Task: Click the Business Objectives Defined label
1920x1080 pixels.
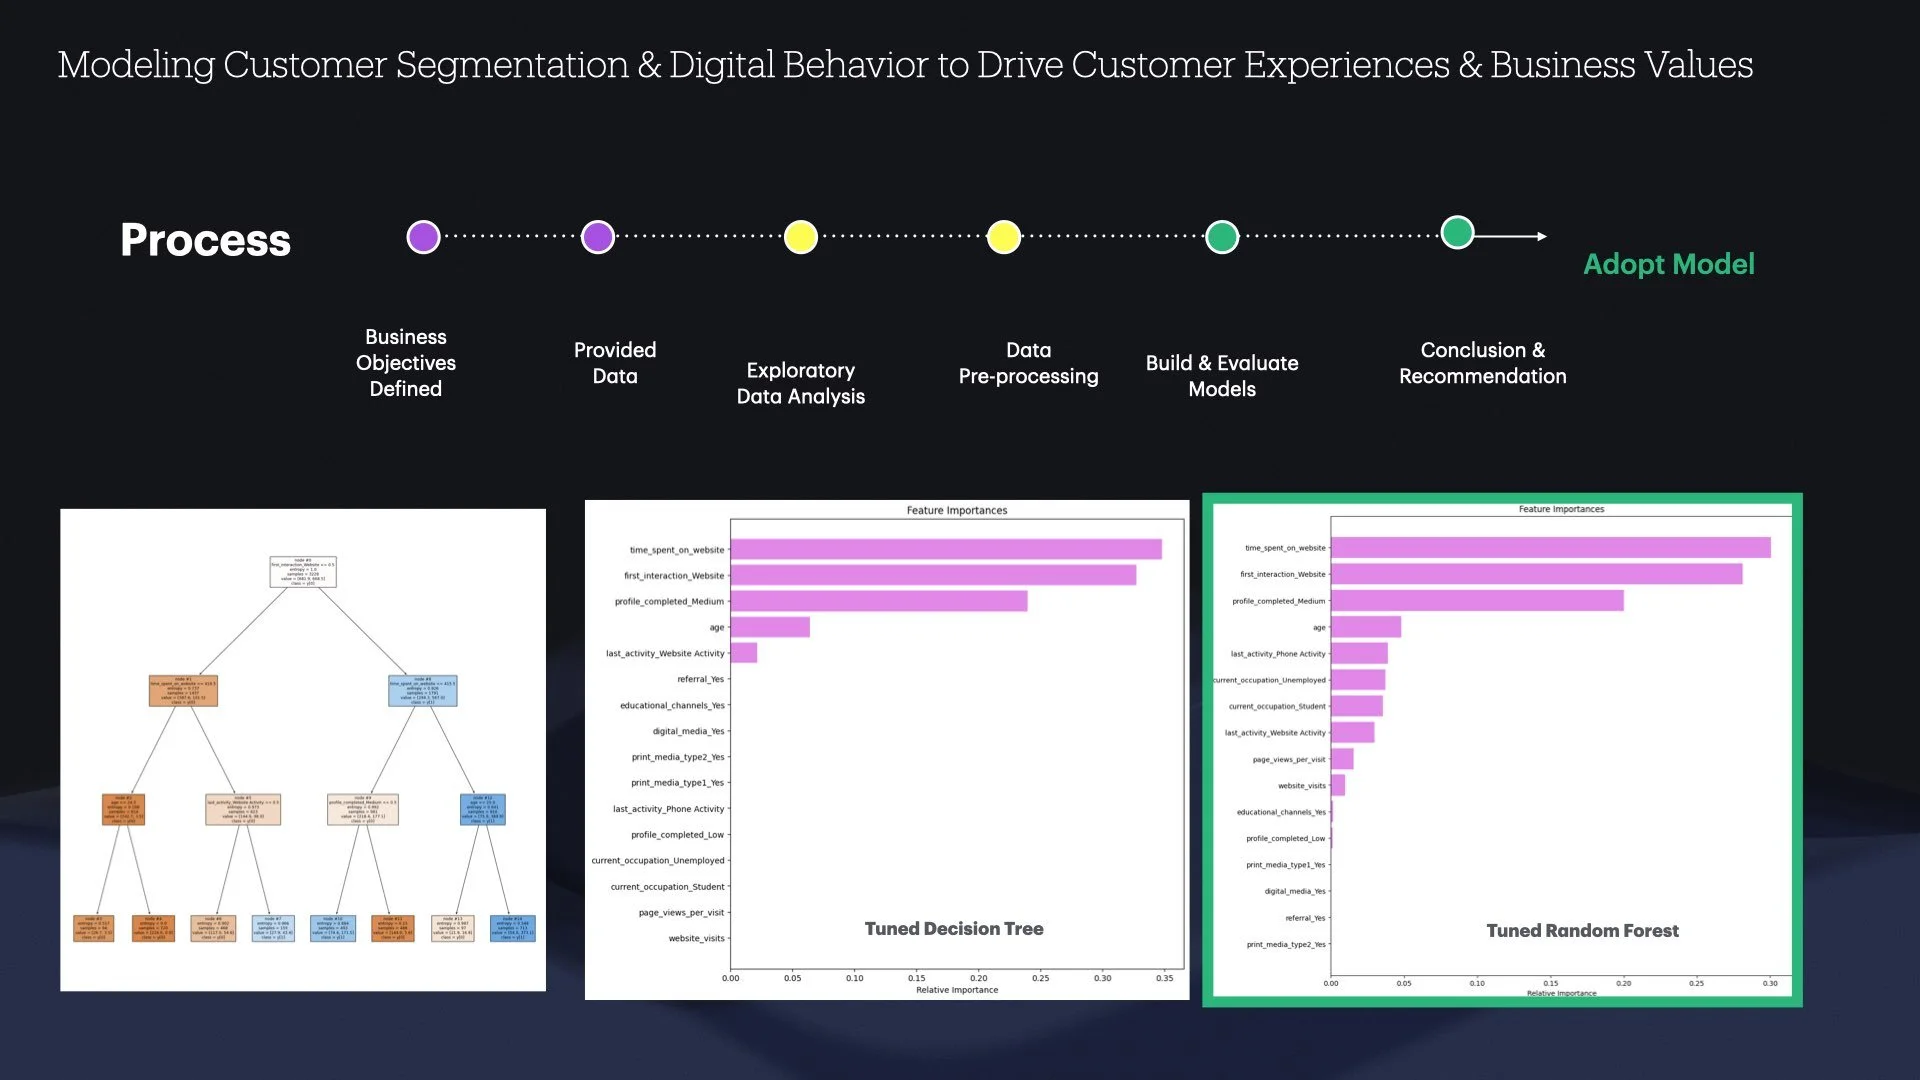Action: pos(405,363)
